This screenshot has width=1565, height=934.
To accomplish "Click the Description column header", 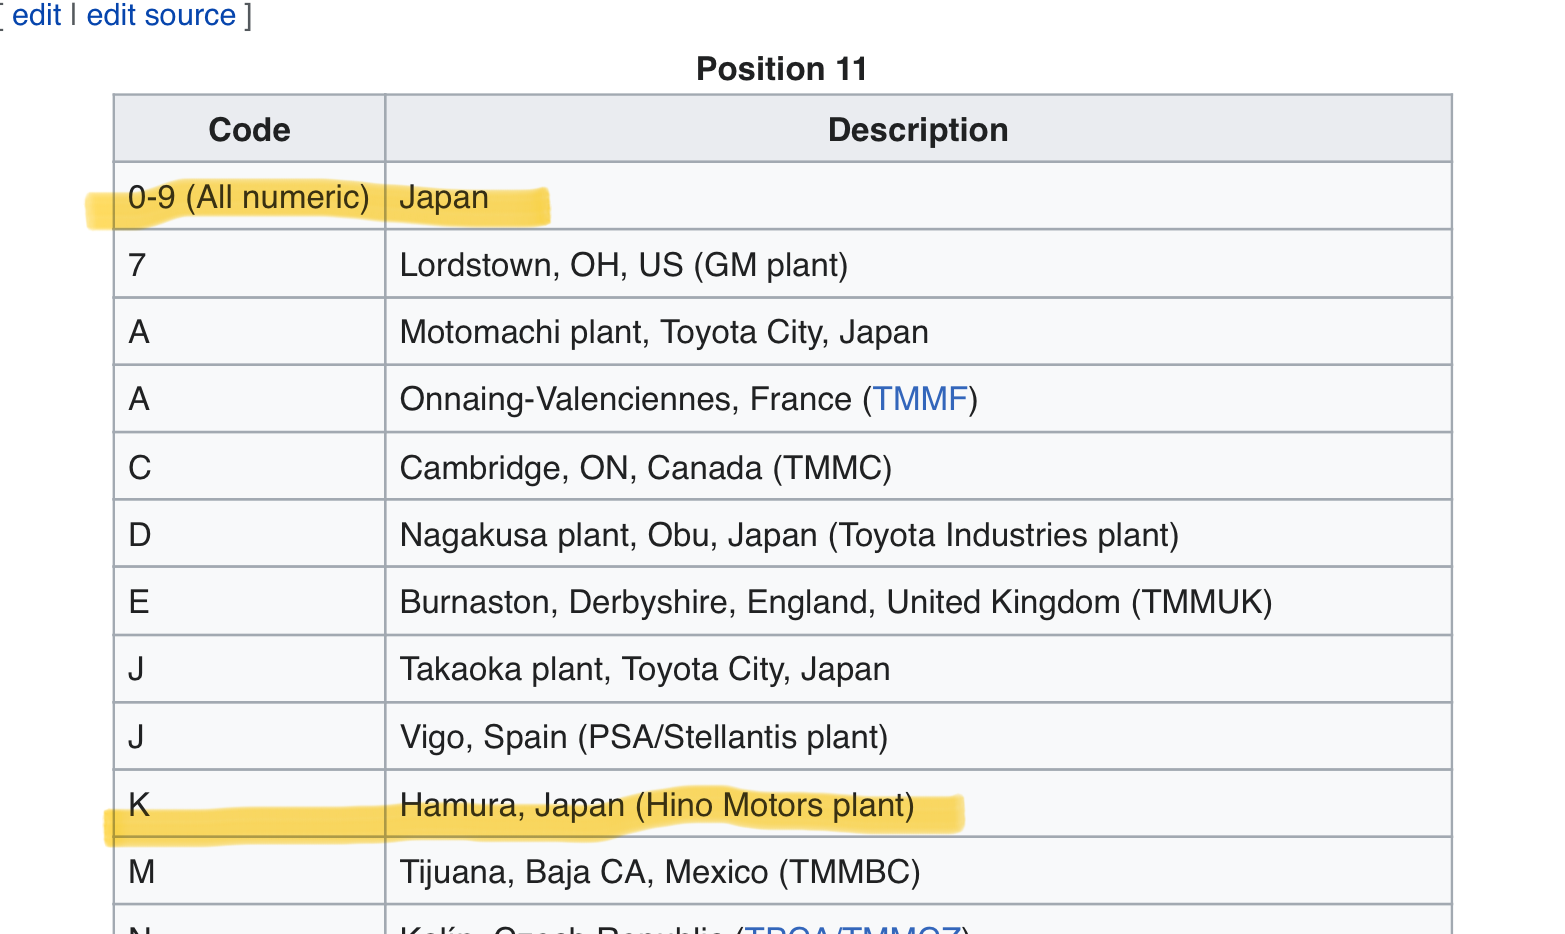I will tap(918, 129).
